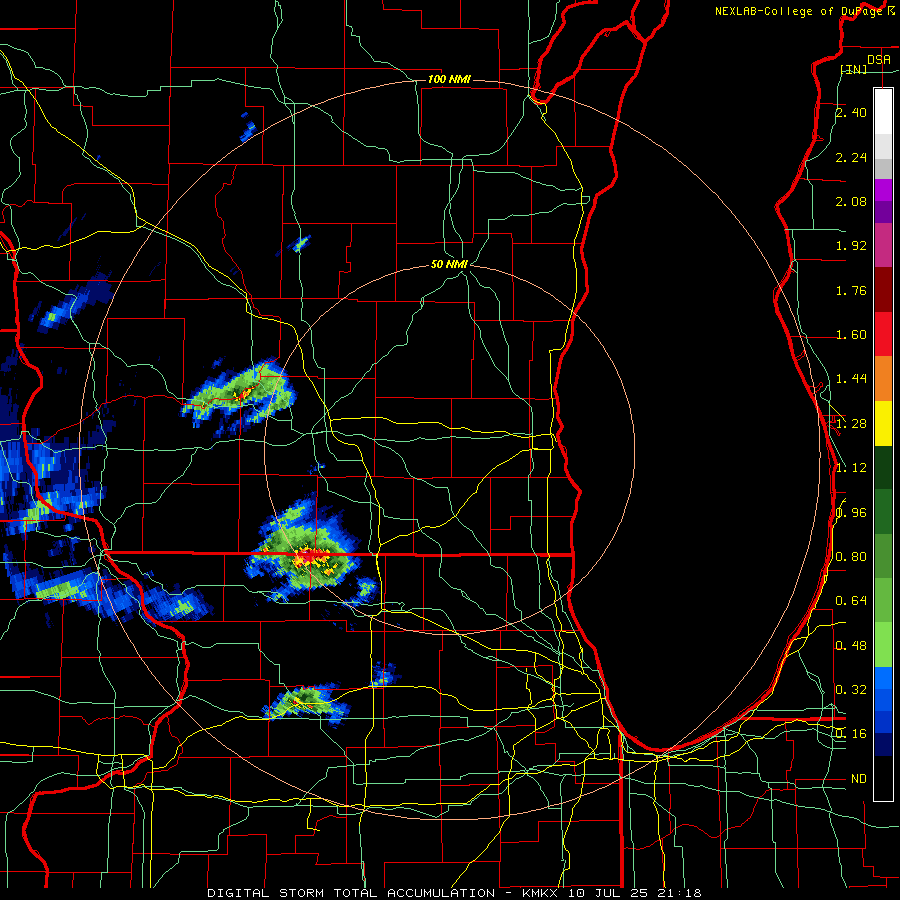Click the 0.96 legend value
The width and height of the screenshot is (900, 900).
(851, 513)
